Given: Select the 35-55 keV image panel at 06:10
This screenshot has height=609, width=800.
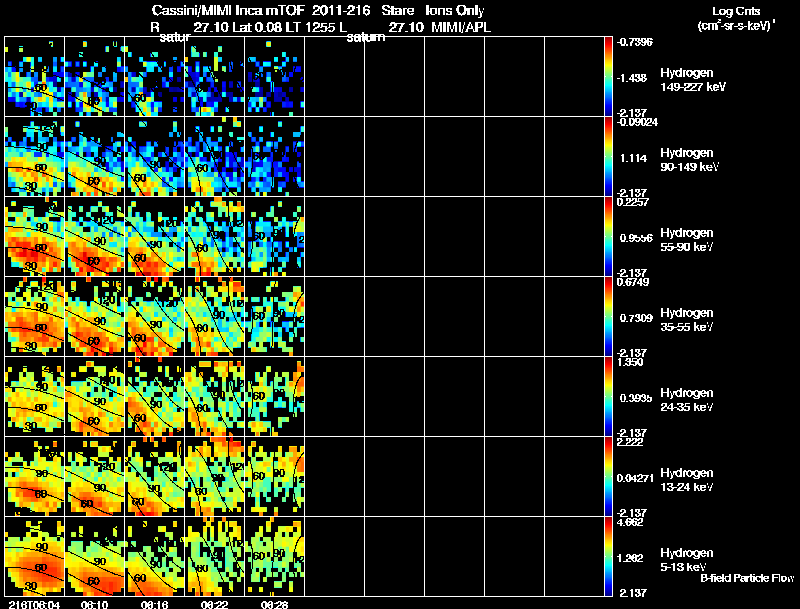Looking at the screenshot, I should click(94, 317).
